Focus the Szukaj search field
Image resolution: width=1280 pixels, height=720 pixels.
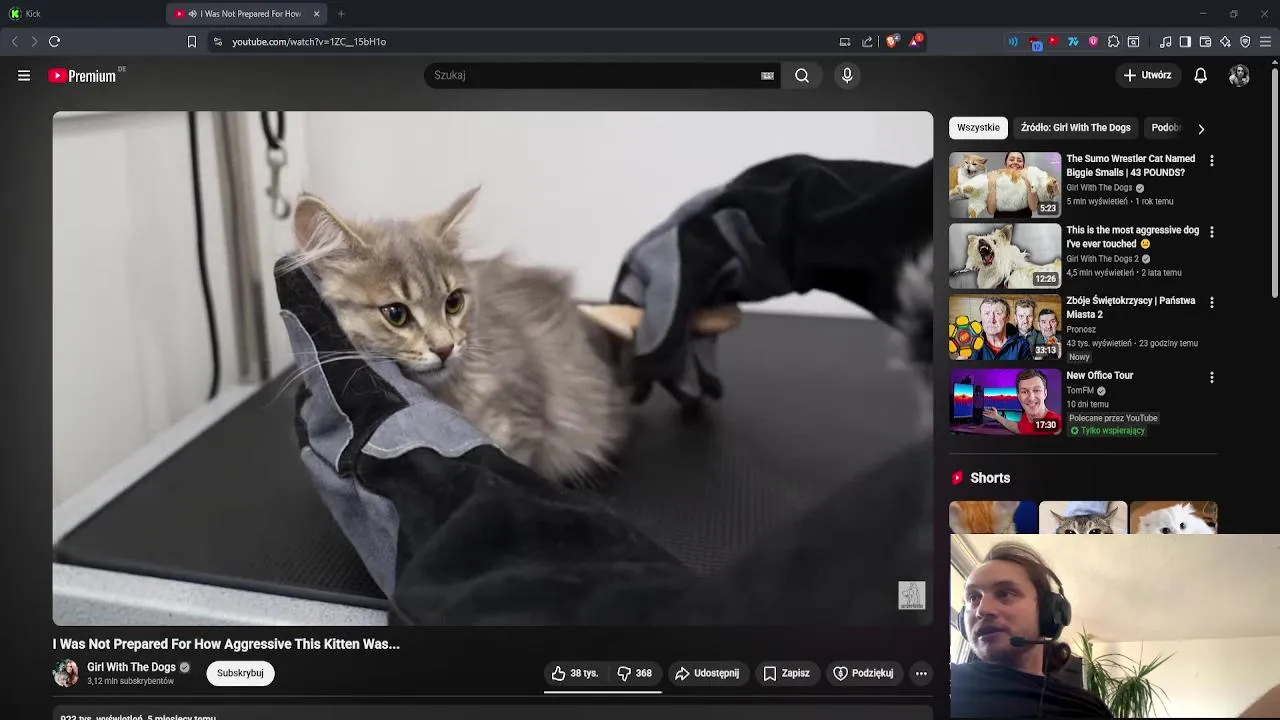[595, 75]
